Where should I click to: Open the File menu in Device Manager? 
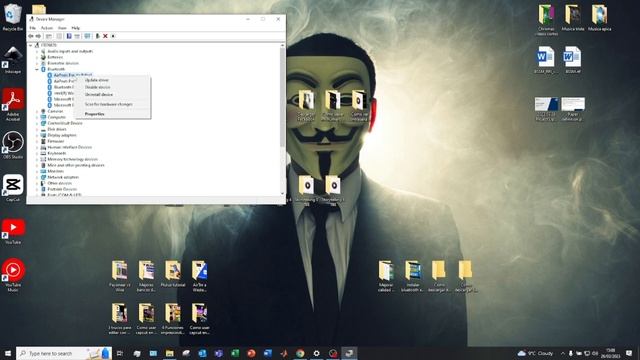[33, 28]
